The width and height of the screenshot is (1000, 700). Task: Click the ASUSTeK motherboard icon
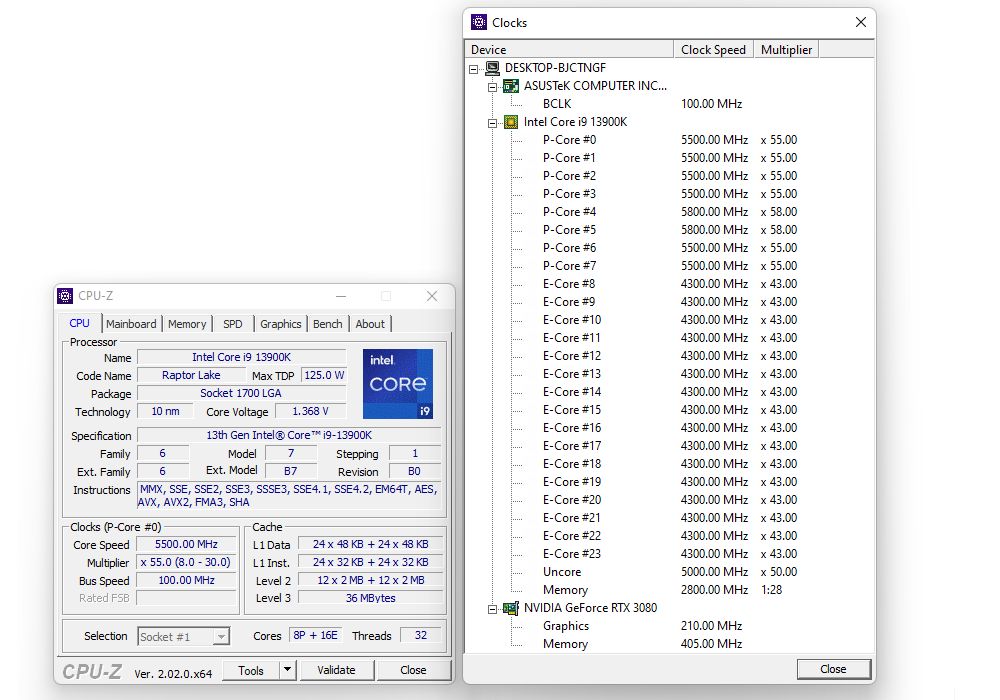coord(511,85)
